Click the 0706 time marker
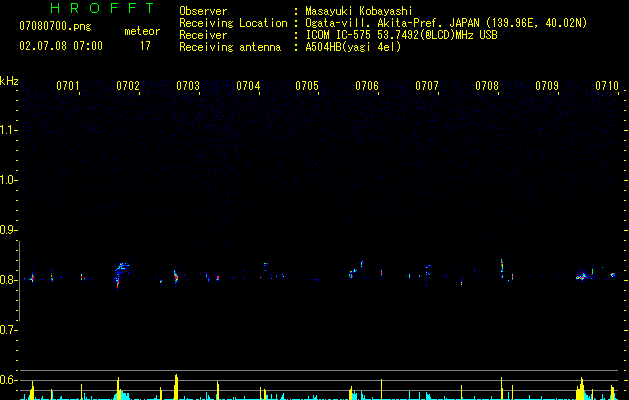Screen dimensions: 629x400 coord(367,86)
